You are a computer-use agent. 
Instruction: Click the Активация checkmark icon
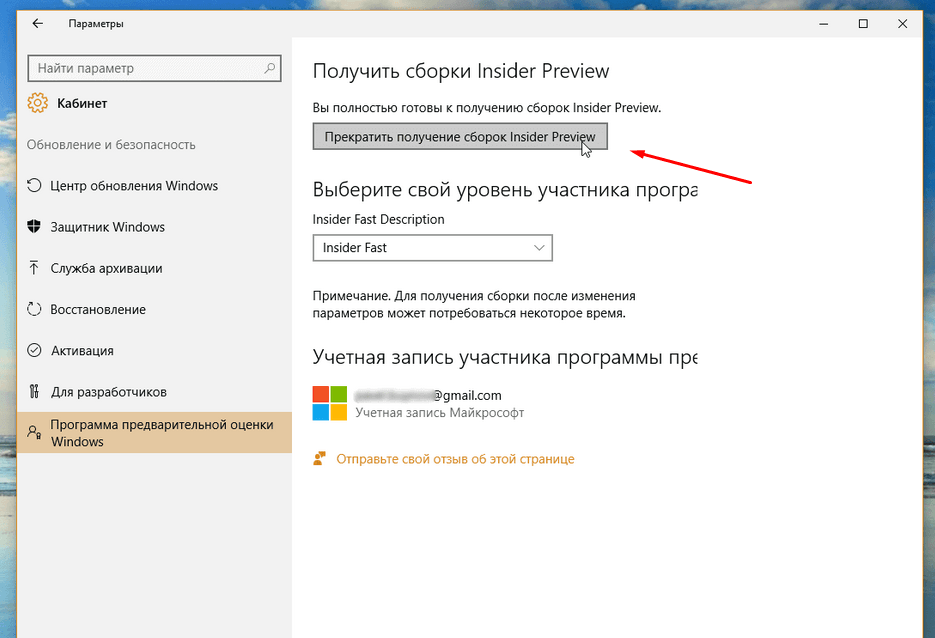pos(34,350)
